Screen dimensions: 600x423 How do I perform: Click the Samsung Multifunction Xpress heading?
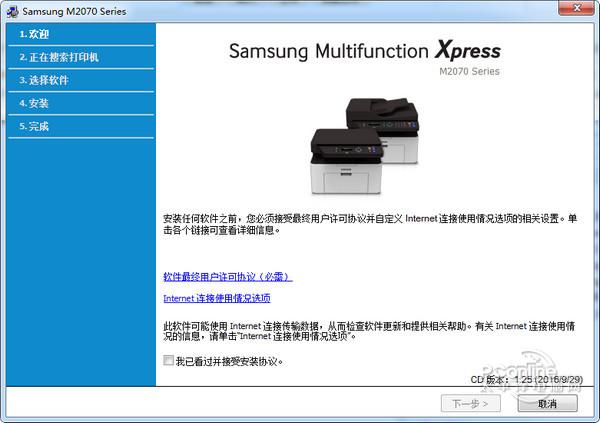[x=365, y=51]
